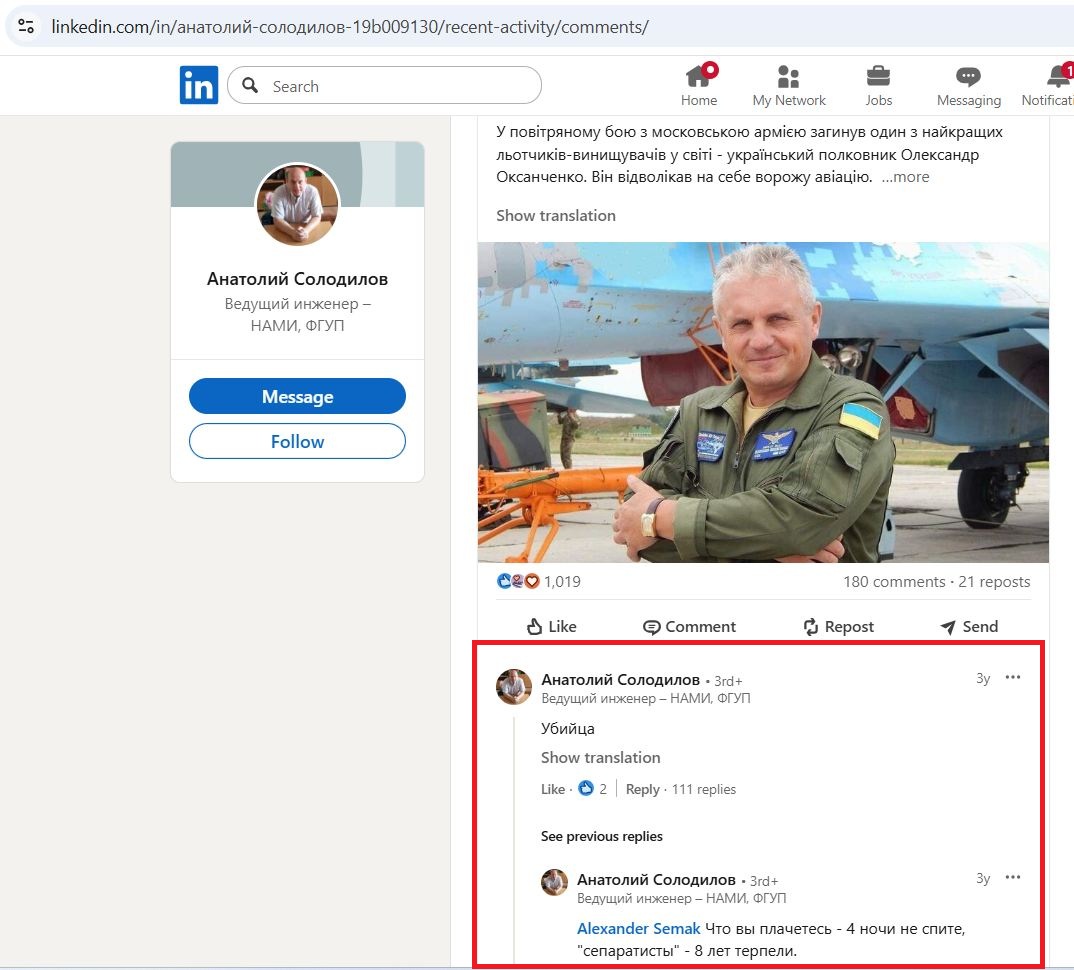Click the browser site info icon
Viewport: 1074px width, 970px height.
pos(26,26)
